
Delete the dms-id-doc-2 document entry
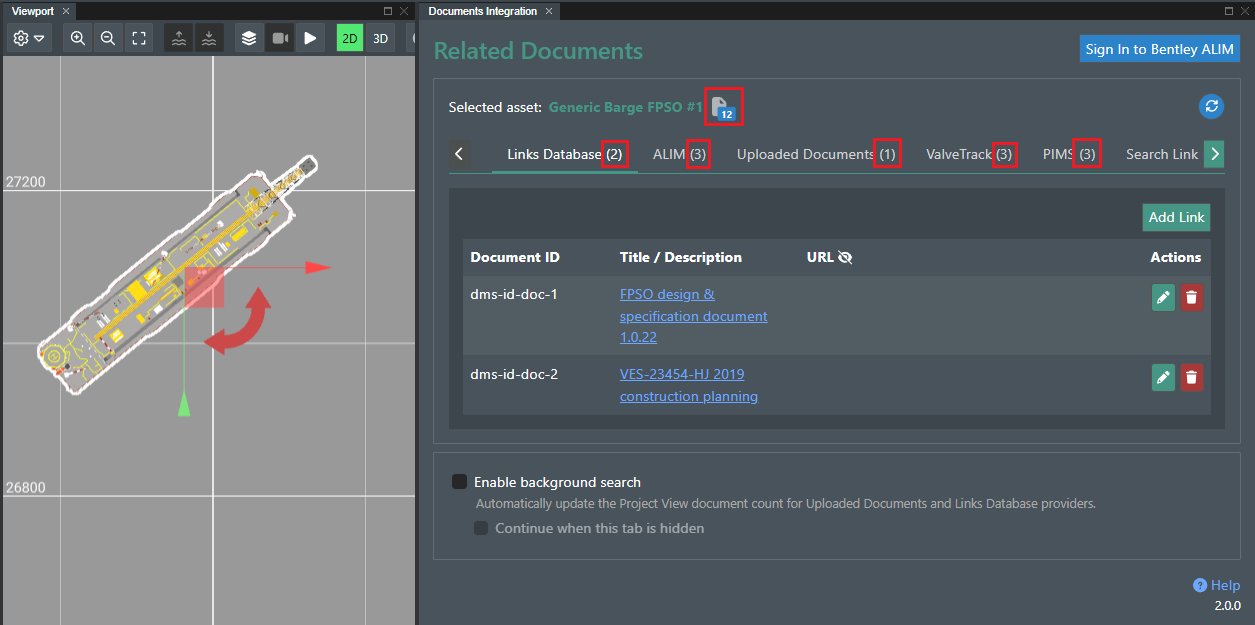tap(1192, 377)
